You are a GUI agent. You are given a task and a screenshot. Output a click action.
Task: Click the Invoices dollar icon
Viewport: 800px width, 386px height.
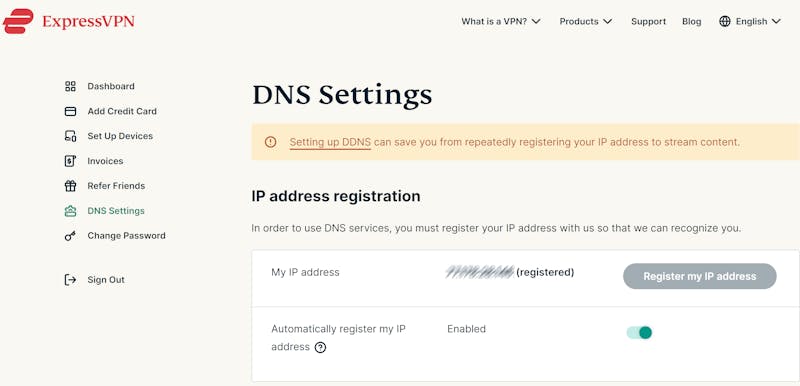(70, 161)
